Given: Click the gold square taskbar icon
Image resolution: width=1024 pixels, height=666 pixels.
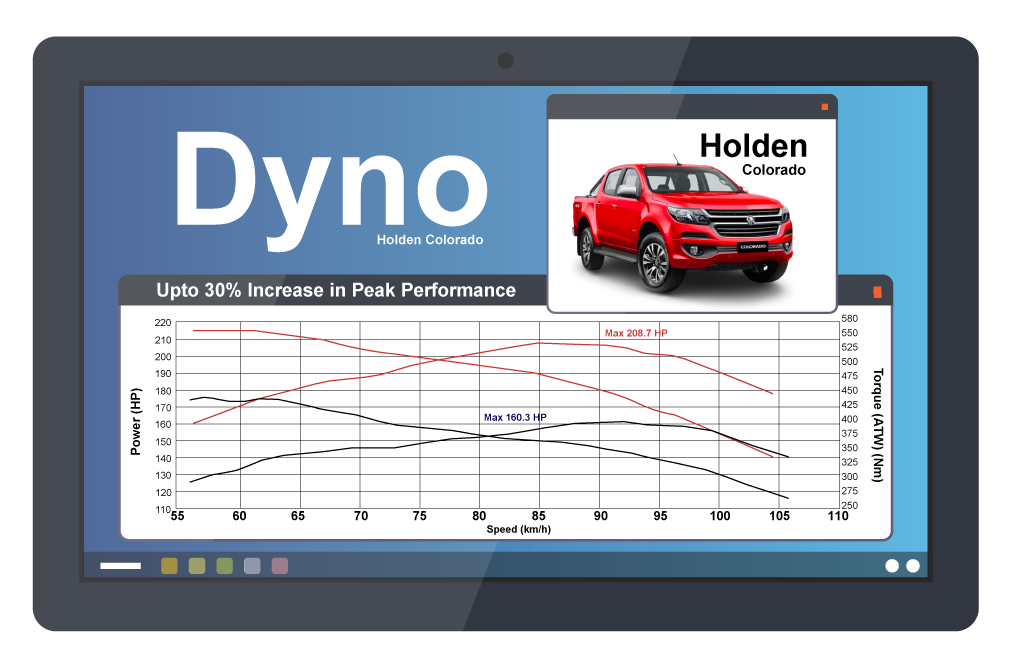Looking at the screenshot, I should click(x=169, y=566).
